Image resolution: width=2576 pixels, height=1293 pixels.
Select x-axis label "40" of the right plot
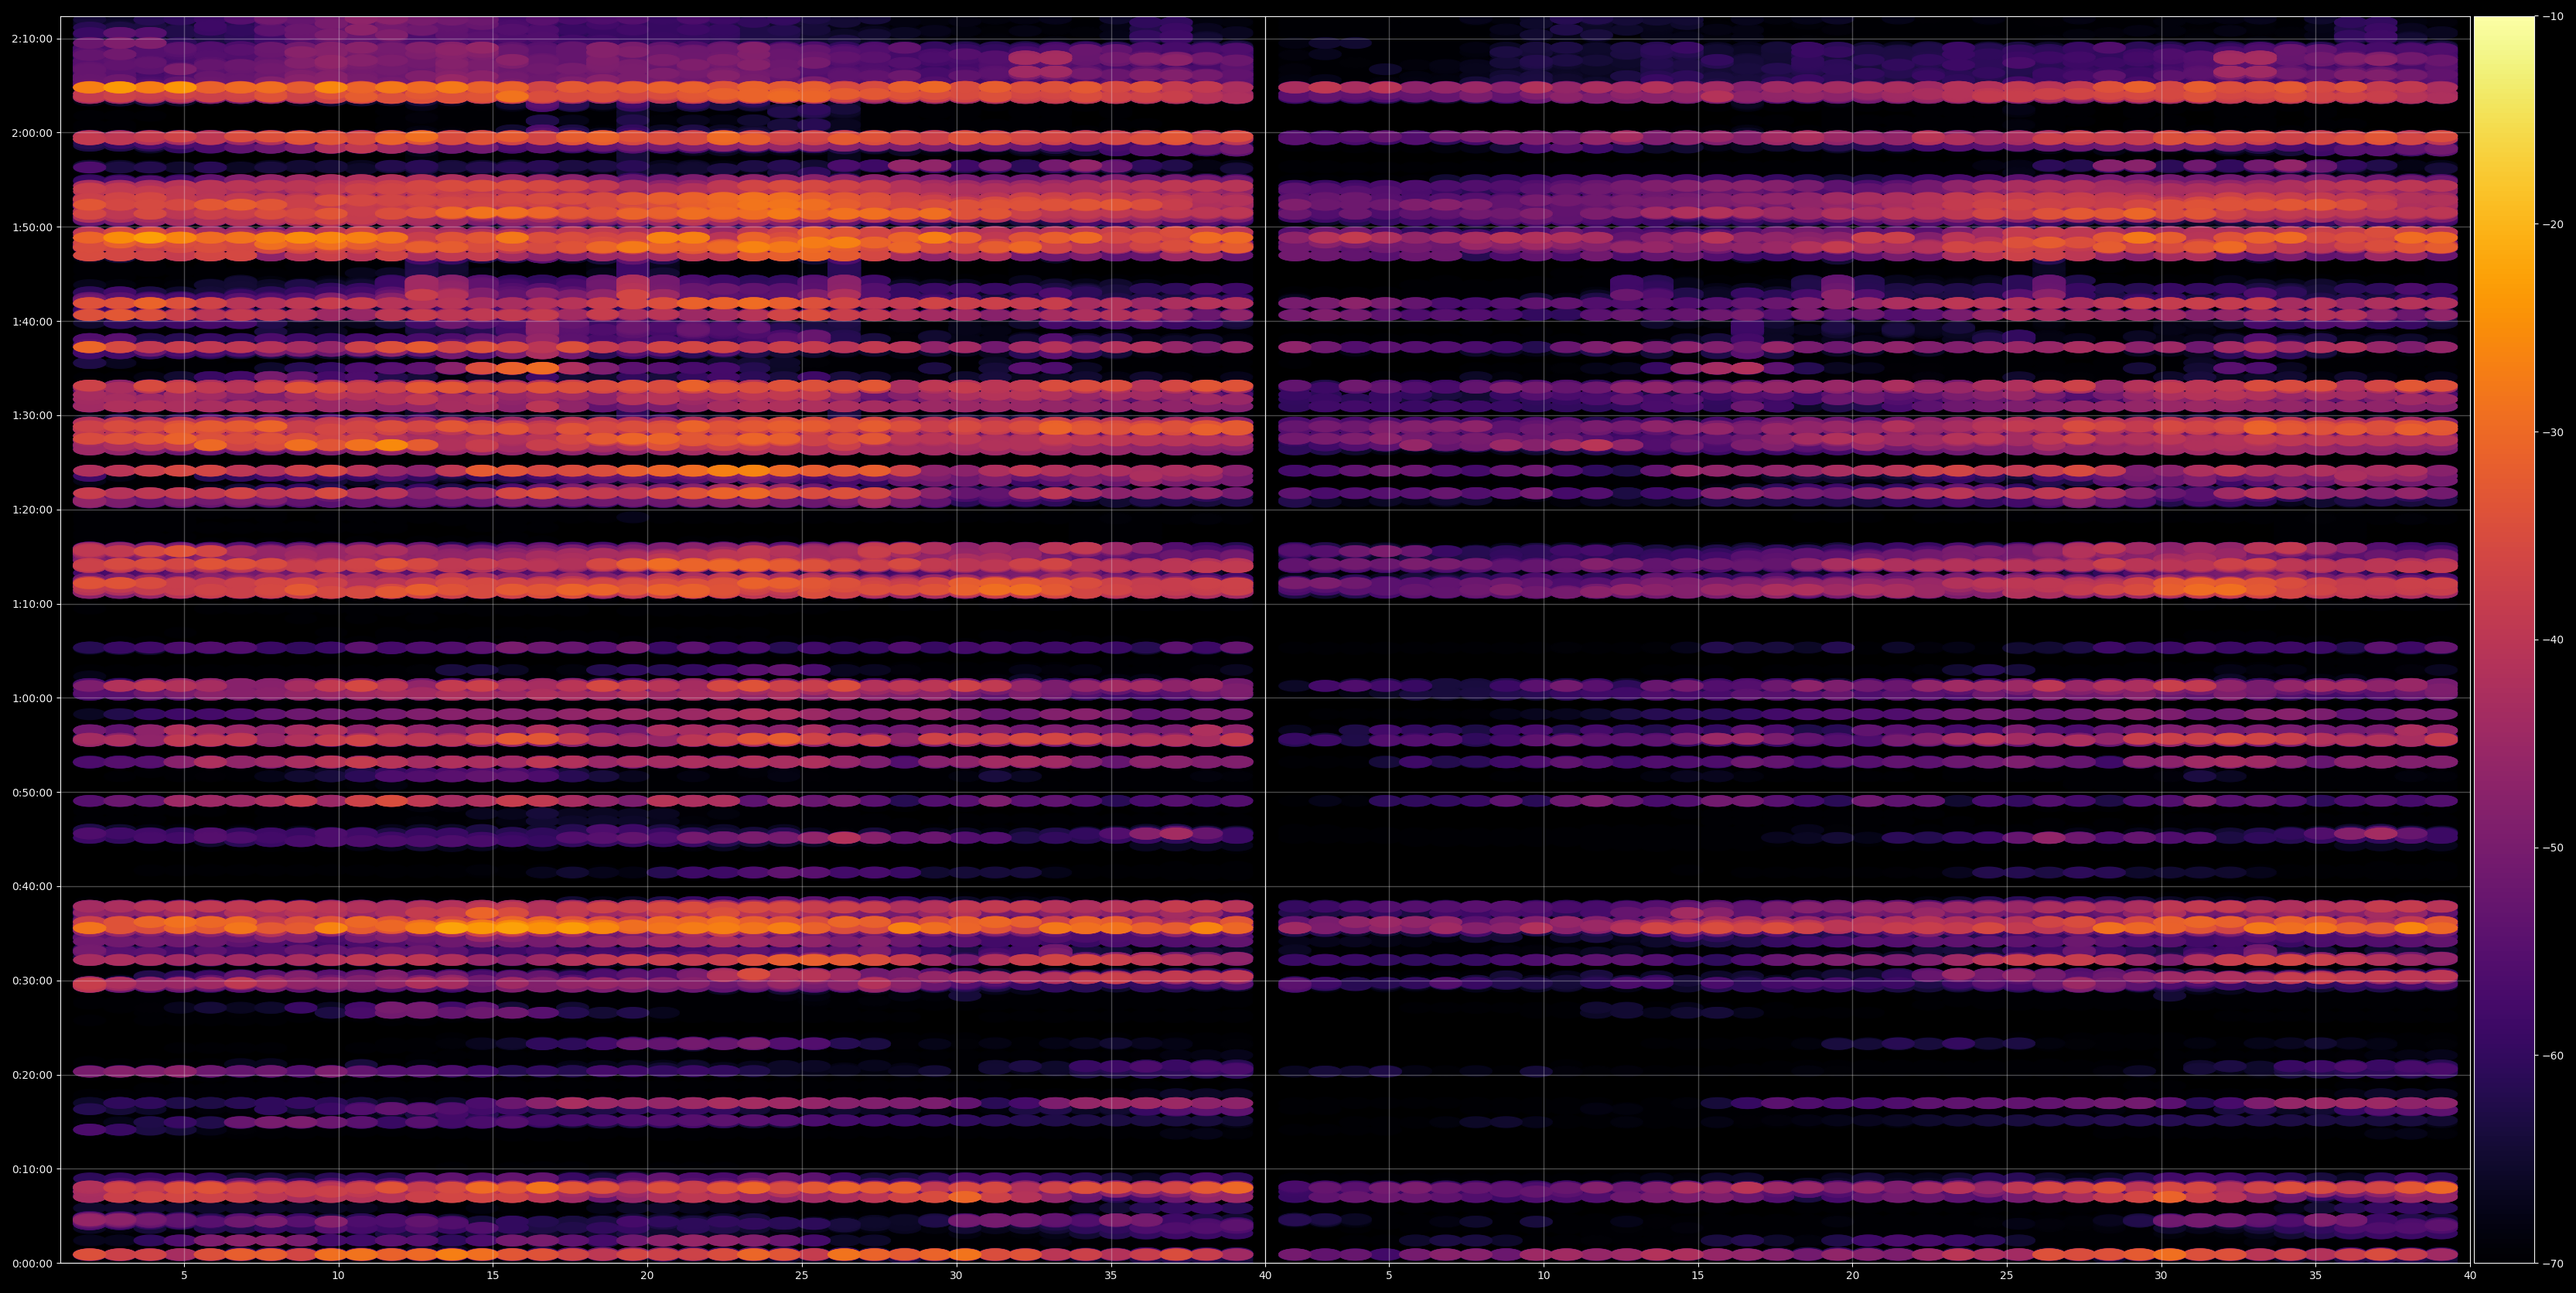(x=2470, y=1276)
